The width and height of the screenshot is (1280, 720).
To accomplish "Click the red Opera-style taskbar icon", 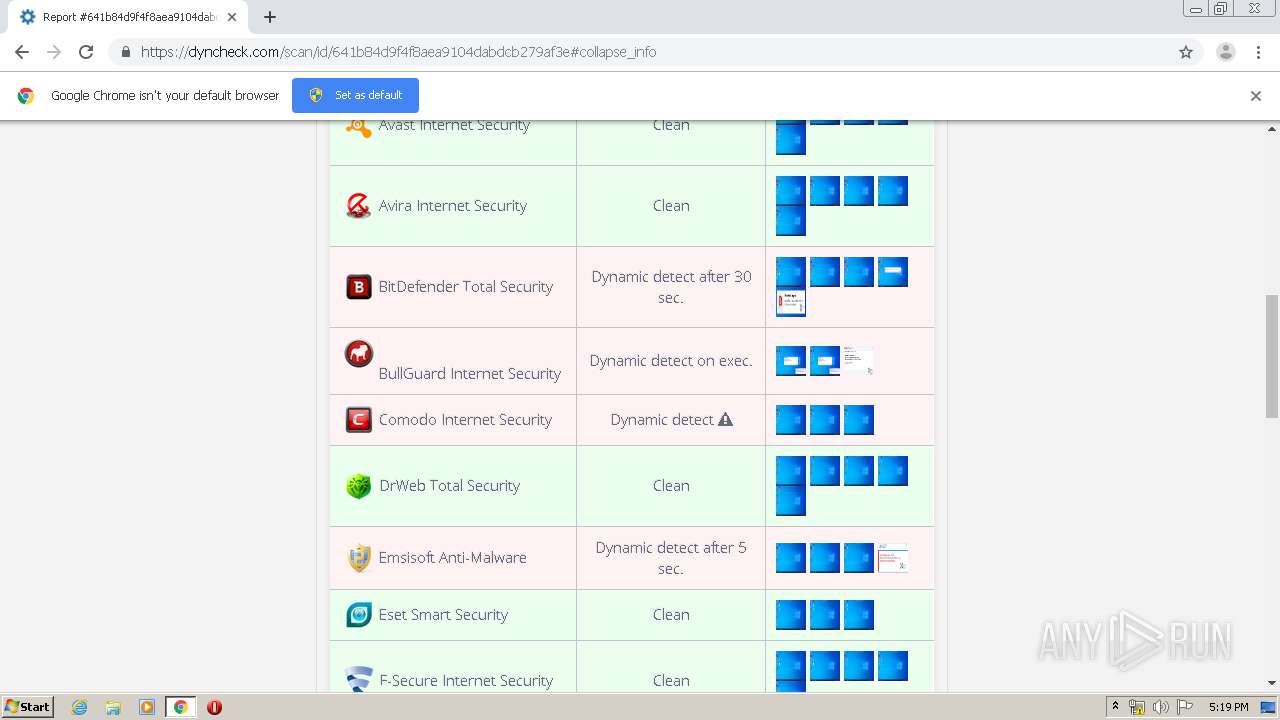I will tap(214, 707).
